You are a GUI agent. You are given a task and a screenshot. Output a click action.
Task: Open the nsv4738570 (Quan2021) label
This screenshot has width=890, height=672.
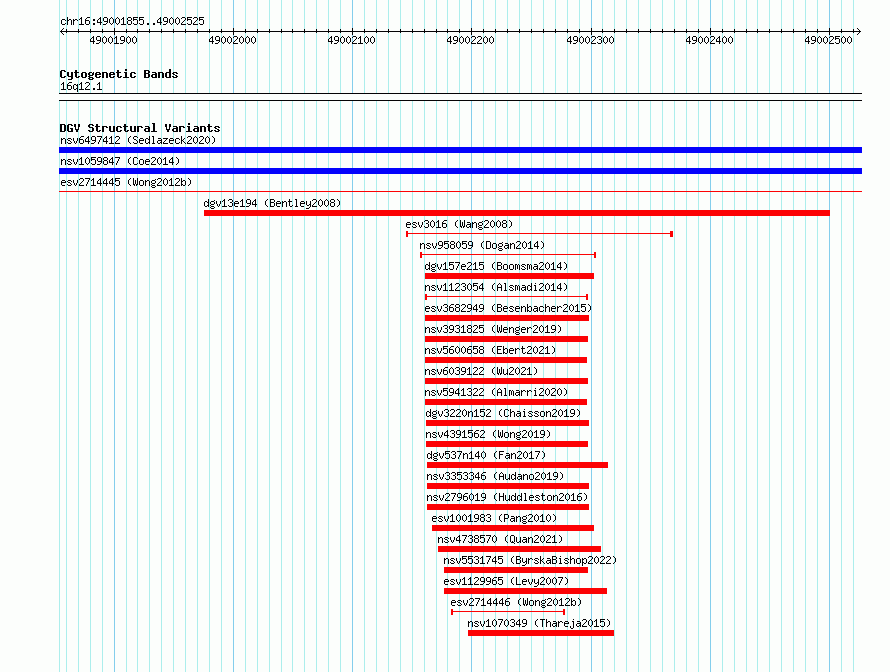point(500,539)
